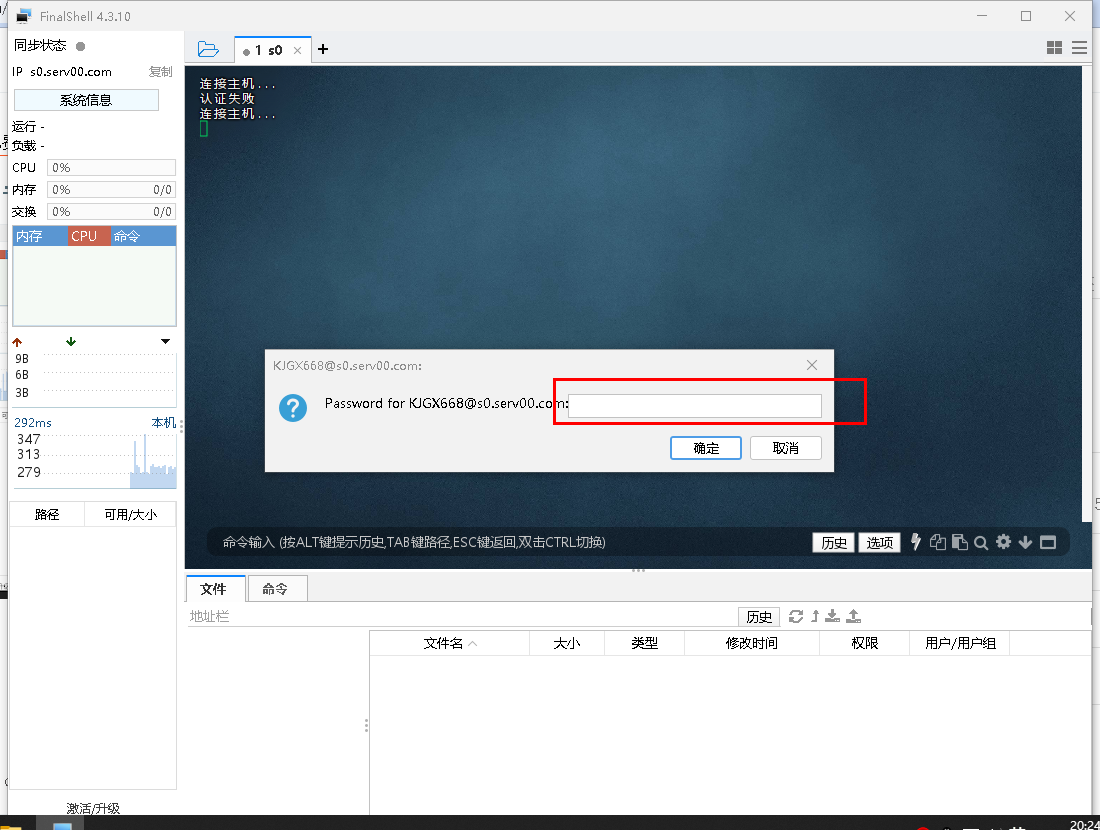The height and width of the screenshot is (830, 1100).
Task: Open path 历史 history in file panel
Action: [759, 616]
